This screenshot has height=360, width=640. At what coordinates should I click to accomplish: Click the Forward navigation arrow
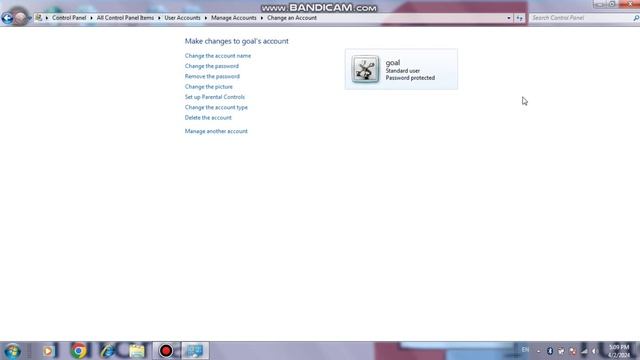click(20, 18)
